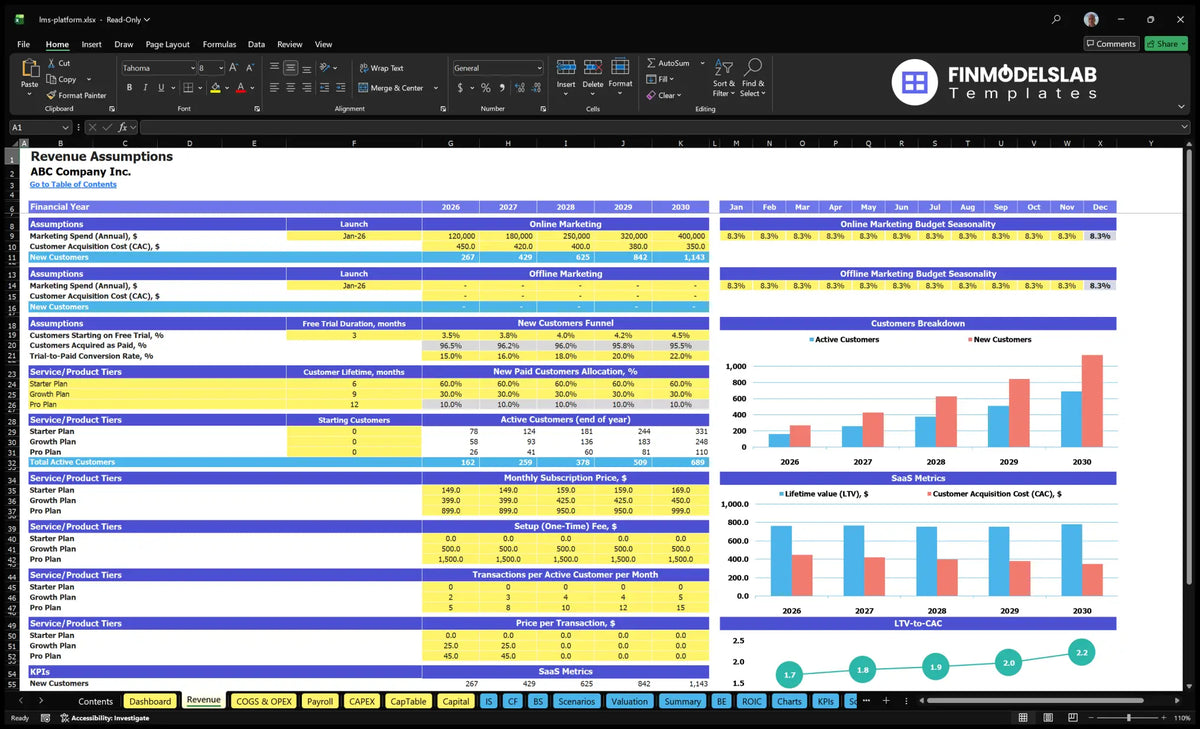Toggle right horizontal alignment
The image size is (1200, 729).
pos(307,88)
